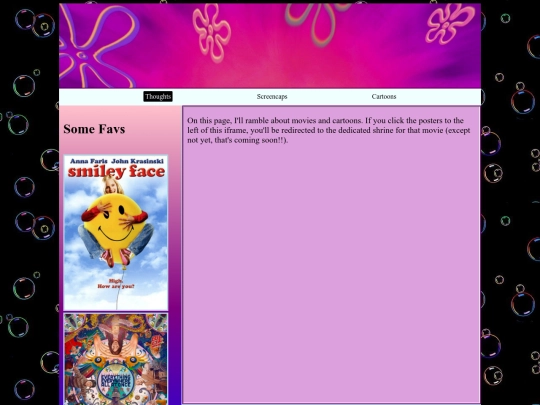Open the Thoughts navigation tab
Screen dimensions: 540x405
pos(158,97)
